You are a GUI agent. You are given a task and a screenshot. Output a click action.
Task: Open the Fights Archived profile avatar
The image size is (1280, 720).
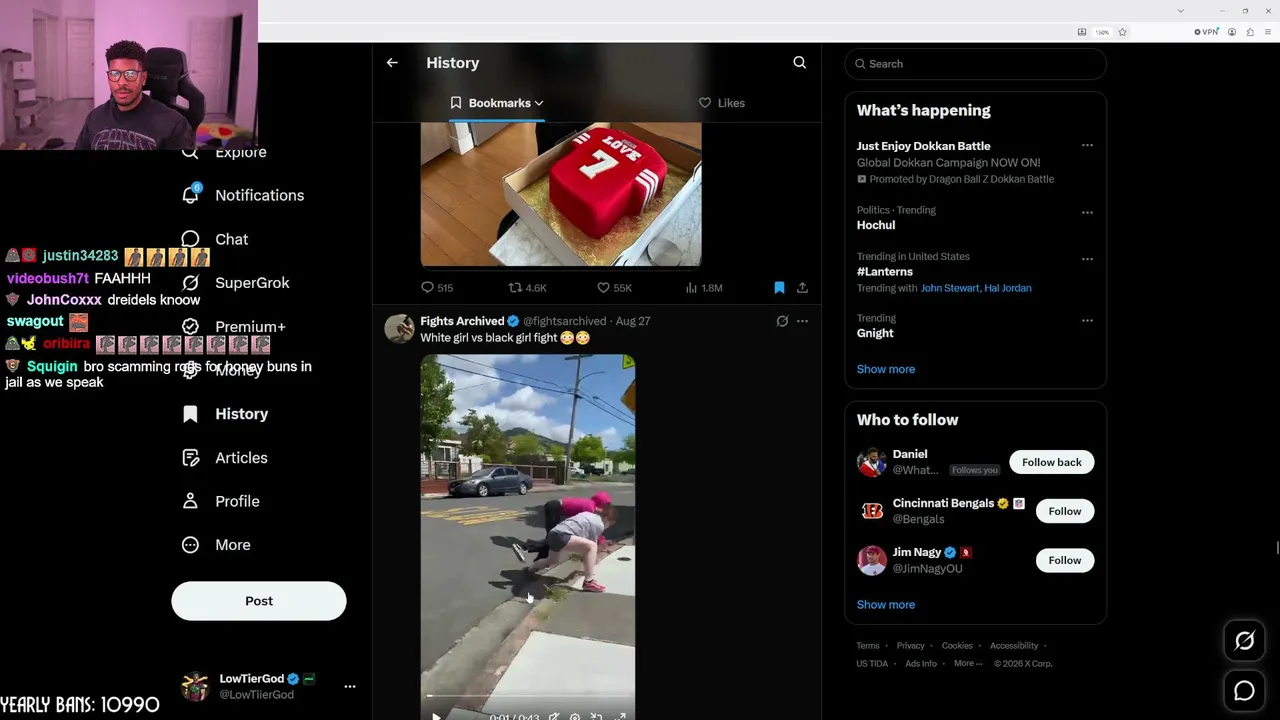[x=399, y=328]
